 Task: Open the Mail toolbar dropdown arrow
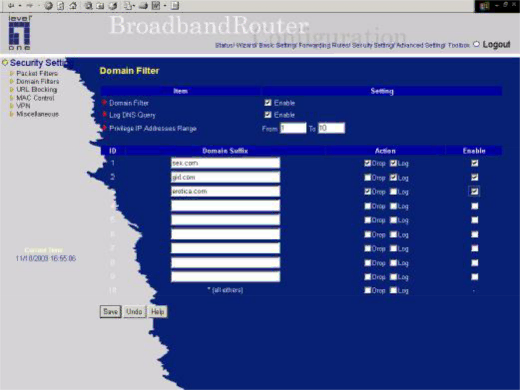pos(133,6)
